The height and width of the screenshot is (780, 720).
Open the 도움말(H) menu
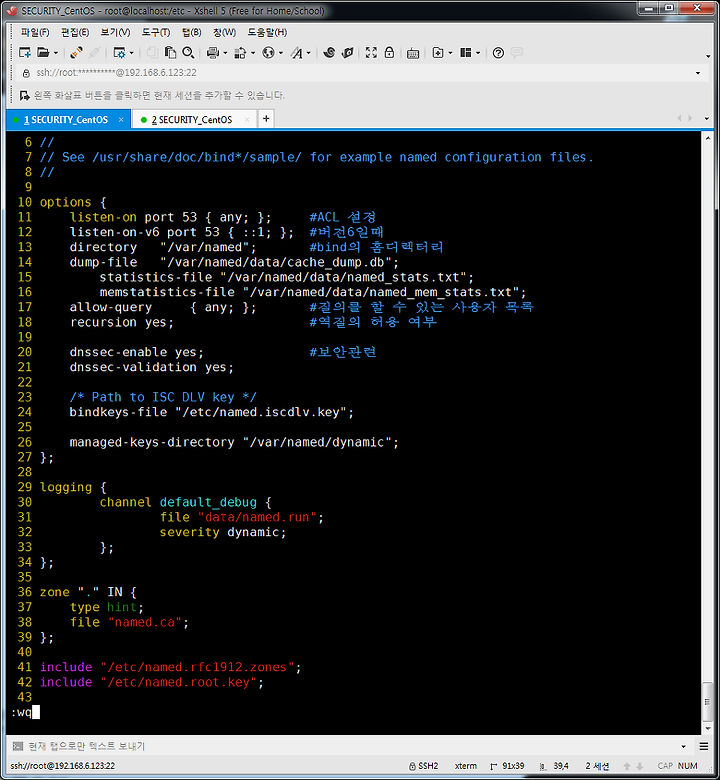point(267,32)
